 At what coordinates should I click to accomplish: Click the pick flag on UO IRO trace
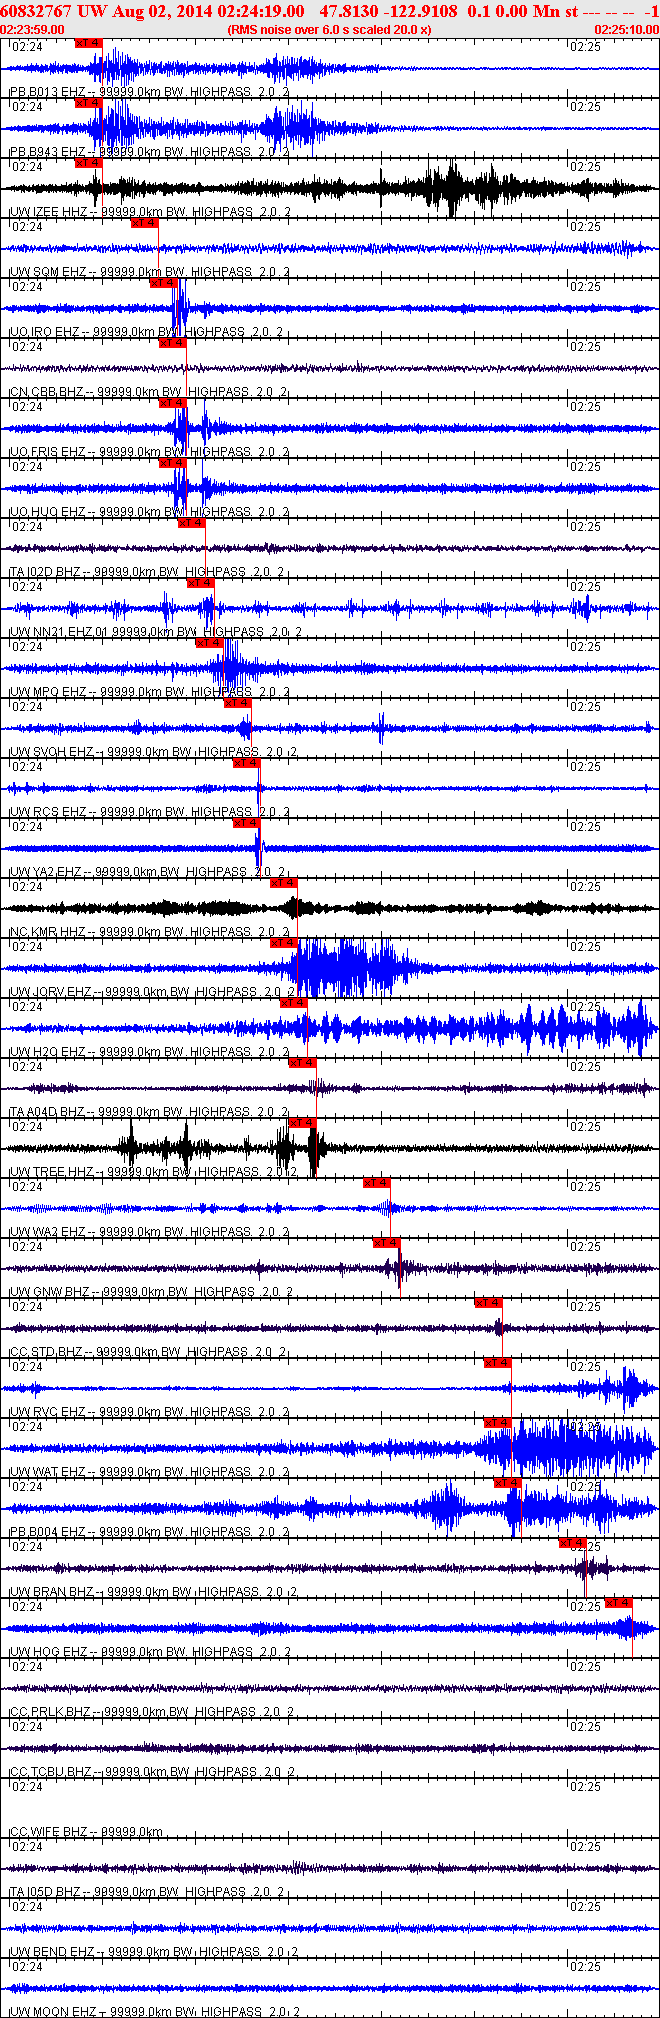click(x=164, y=283)
